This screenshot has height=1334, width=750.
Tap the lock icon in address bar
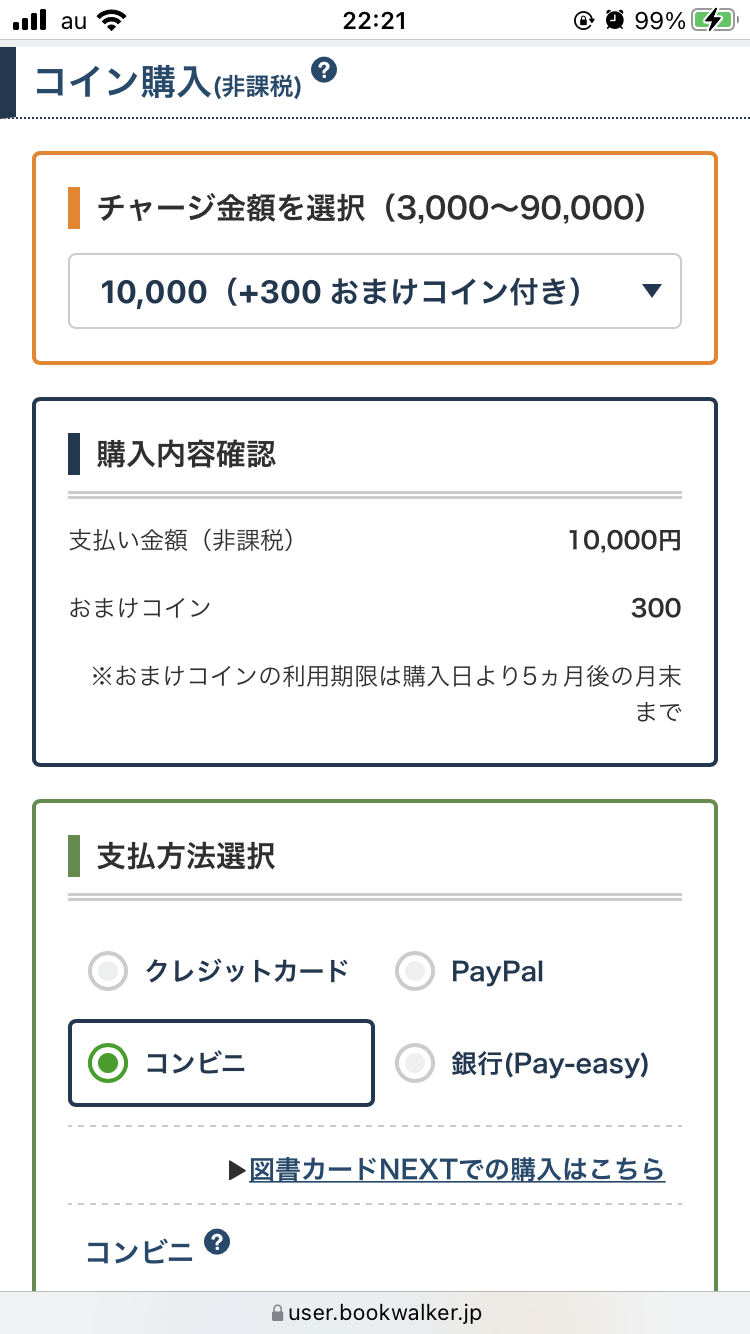(277, 1313)
